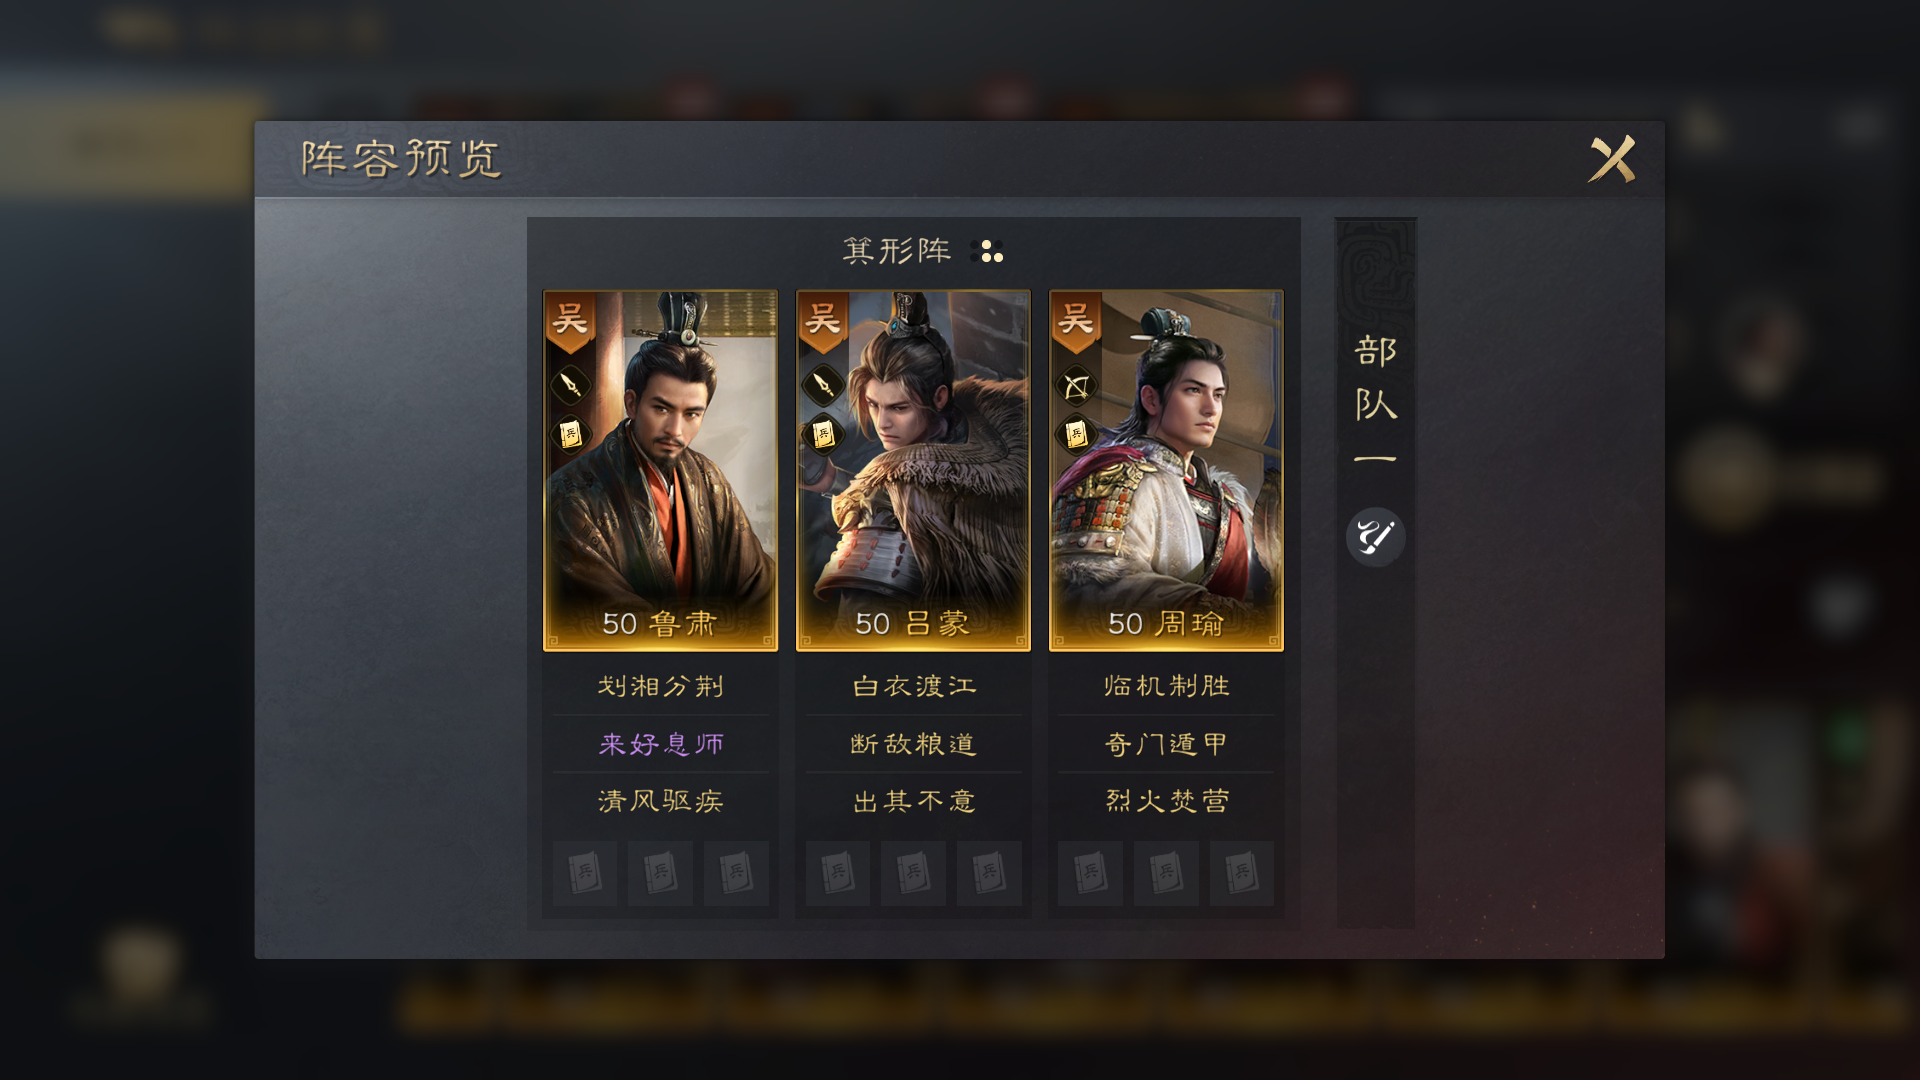
Task: Click the 吴 faction badge on 鲁肃's card
Action: point(570,322)
